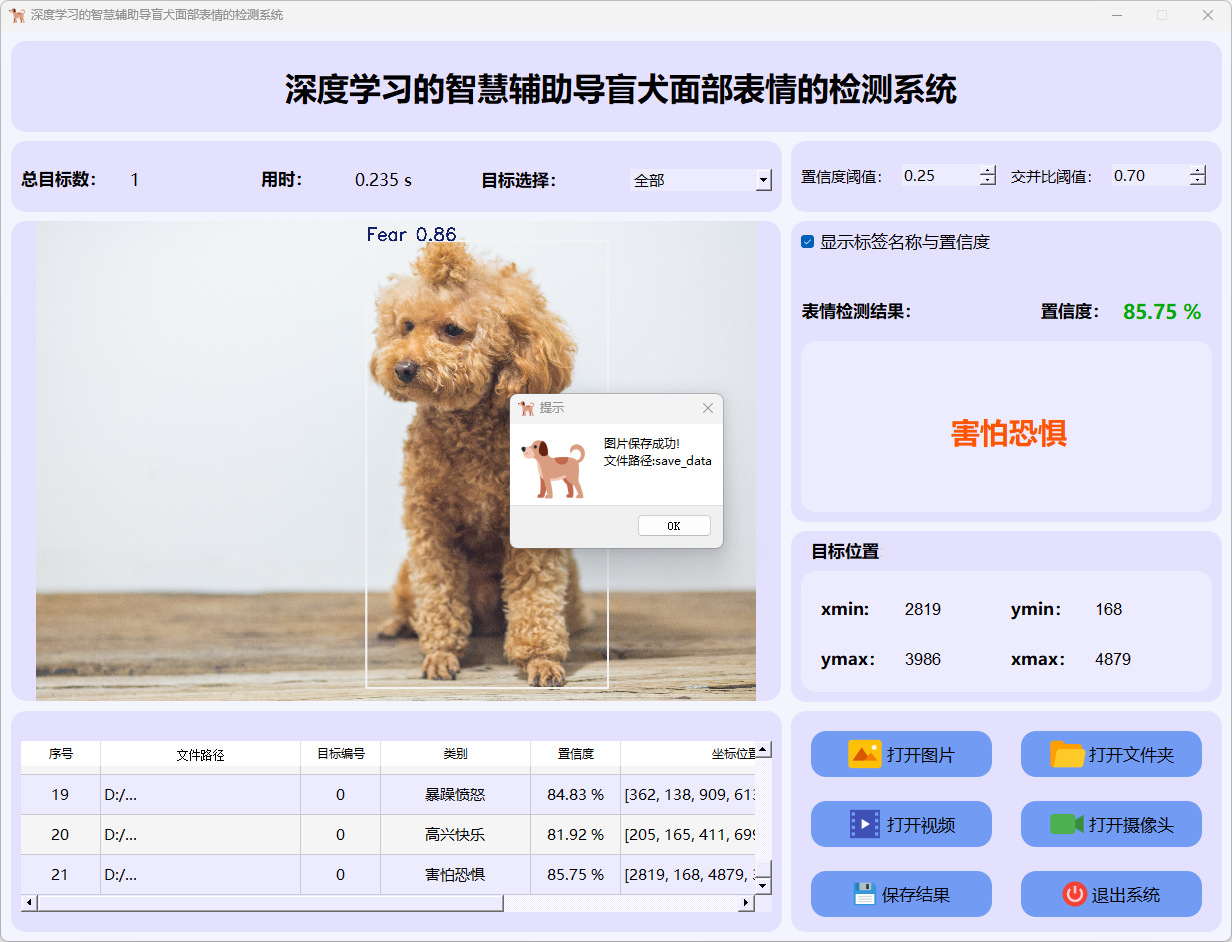
Task: Click the floppy disk save results icon
Action: click(x=864, y=894)
